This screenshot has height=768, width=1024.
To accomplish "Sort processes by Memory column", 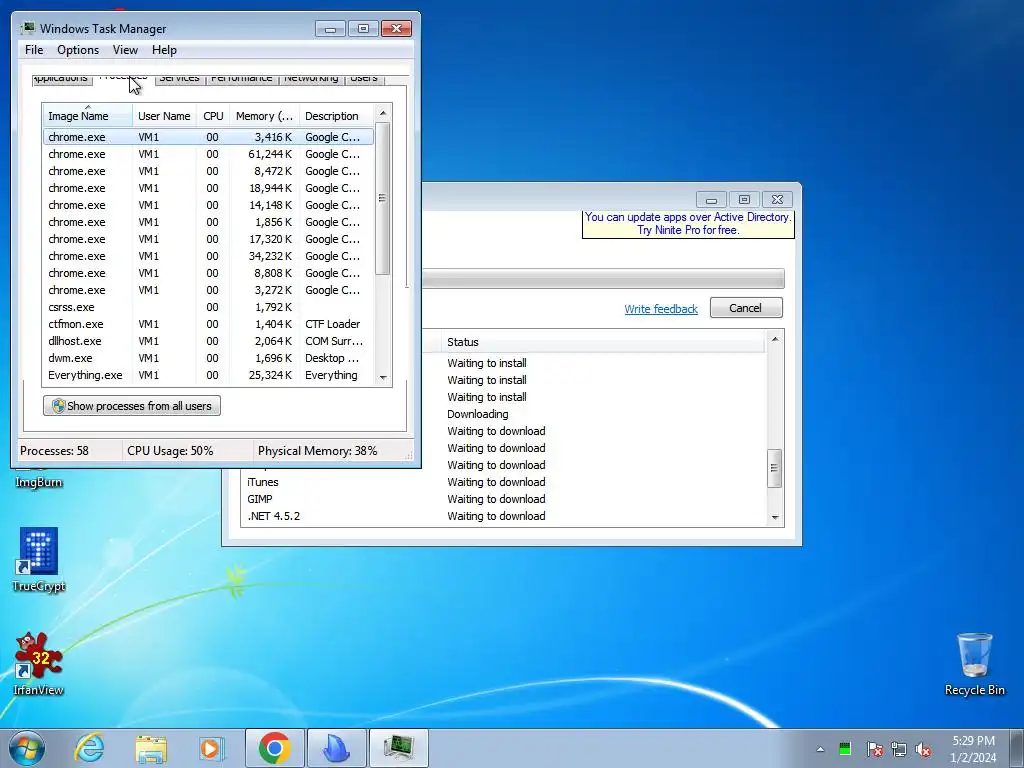I will tap(264, 116).
